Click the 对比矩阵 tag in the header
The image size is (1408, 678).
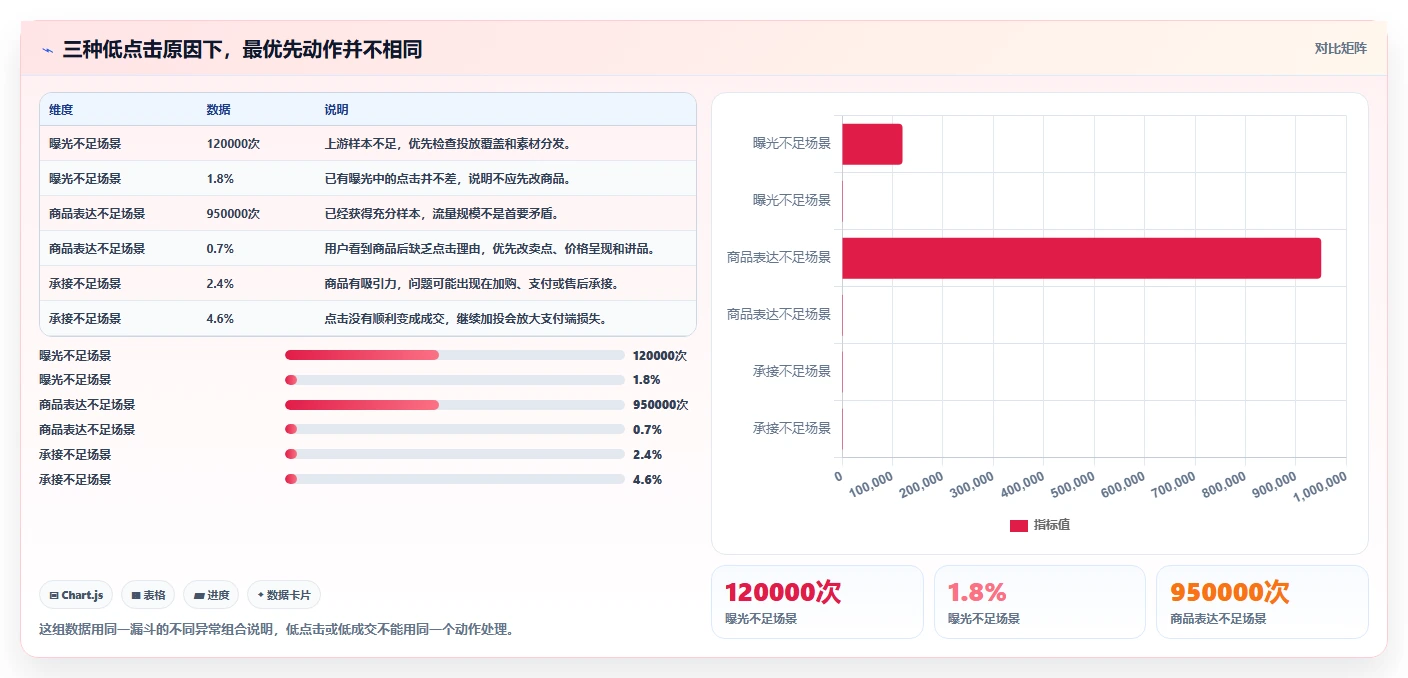point(1340,48)
